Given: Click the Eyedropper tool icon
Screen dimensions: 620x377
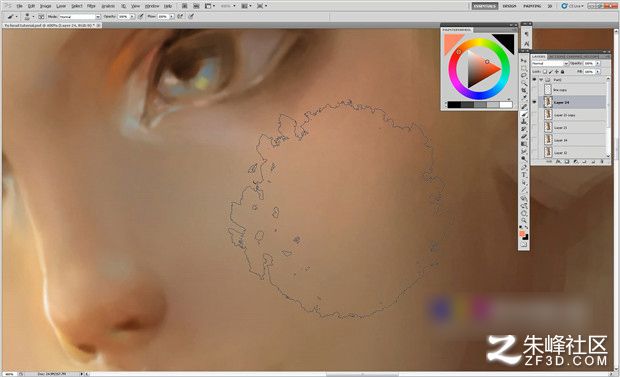Looking at the screenshot, I should pos(524,98).
